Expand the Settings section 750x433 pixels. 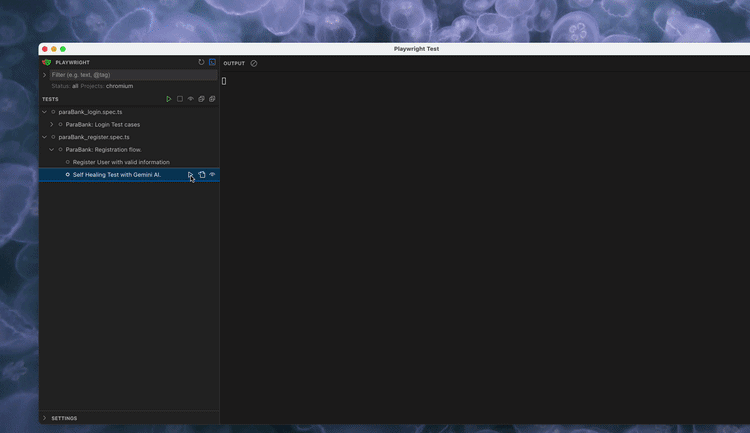pyautogui.click(x=44, y=418)
